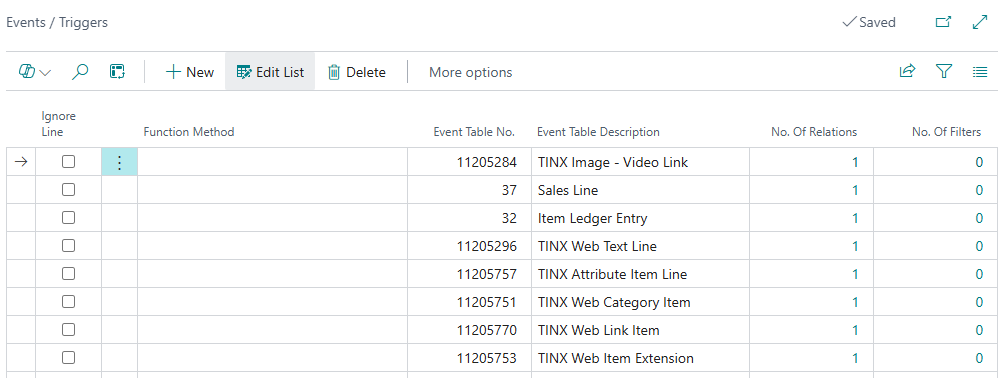Open page in new window icon
1006x378 pixels.
(x=943, y=22)
